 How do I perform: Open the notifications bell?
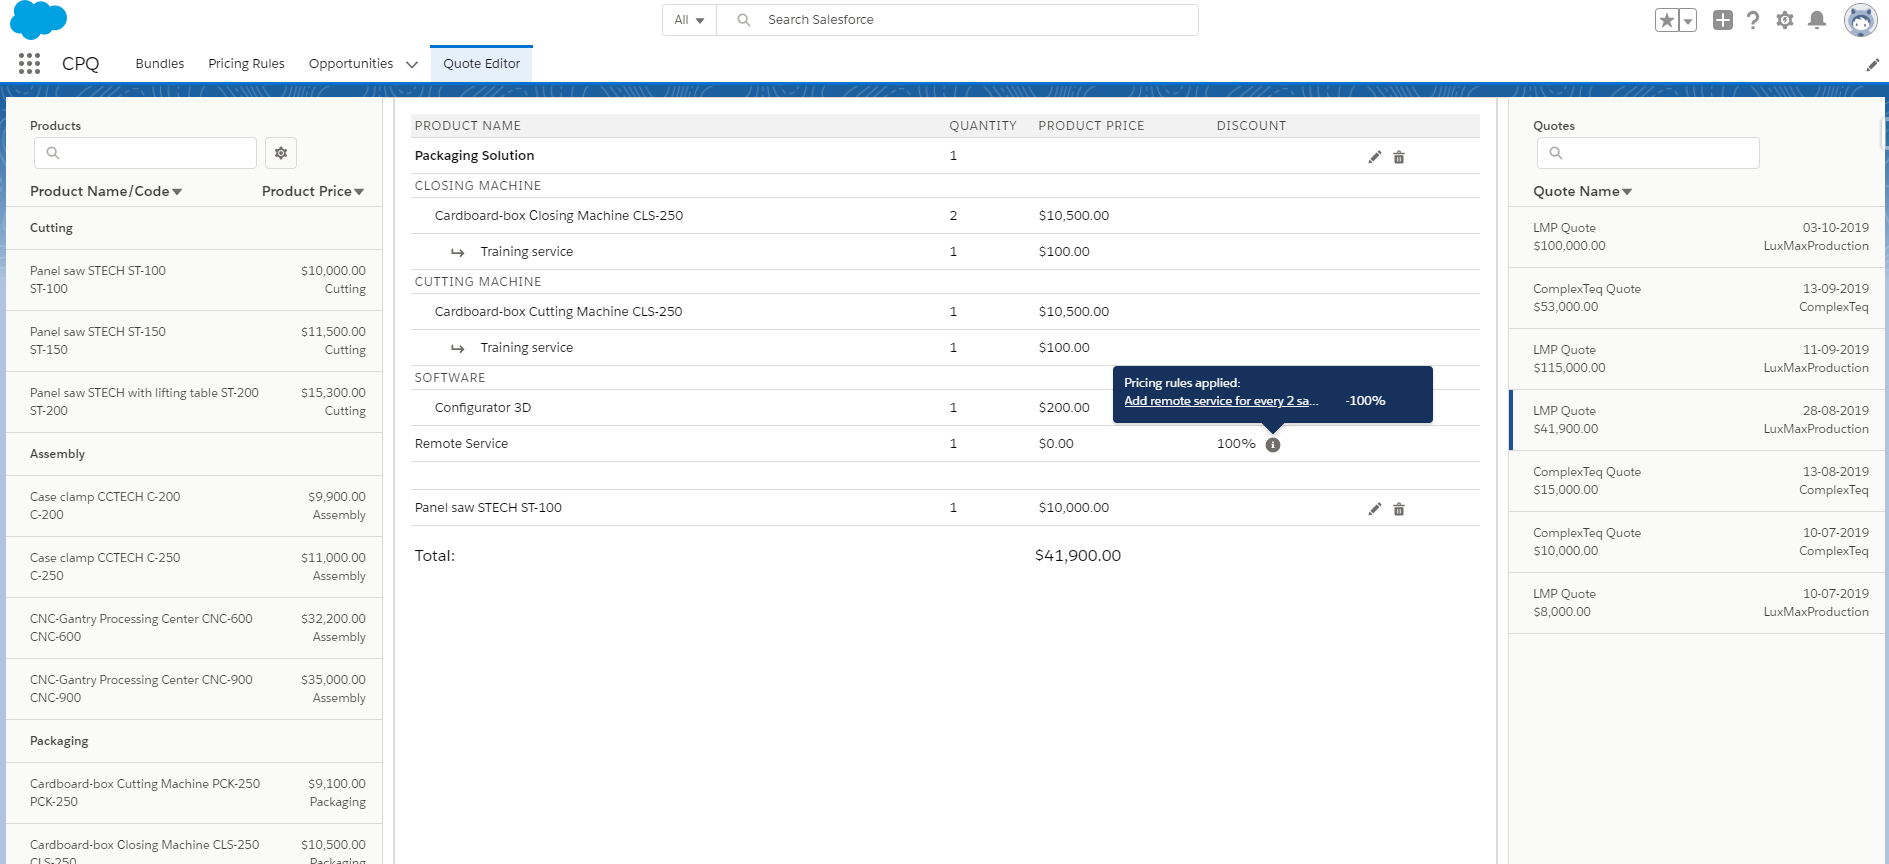(x=1817, y=20)
